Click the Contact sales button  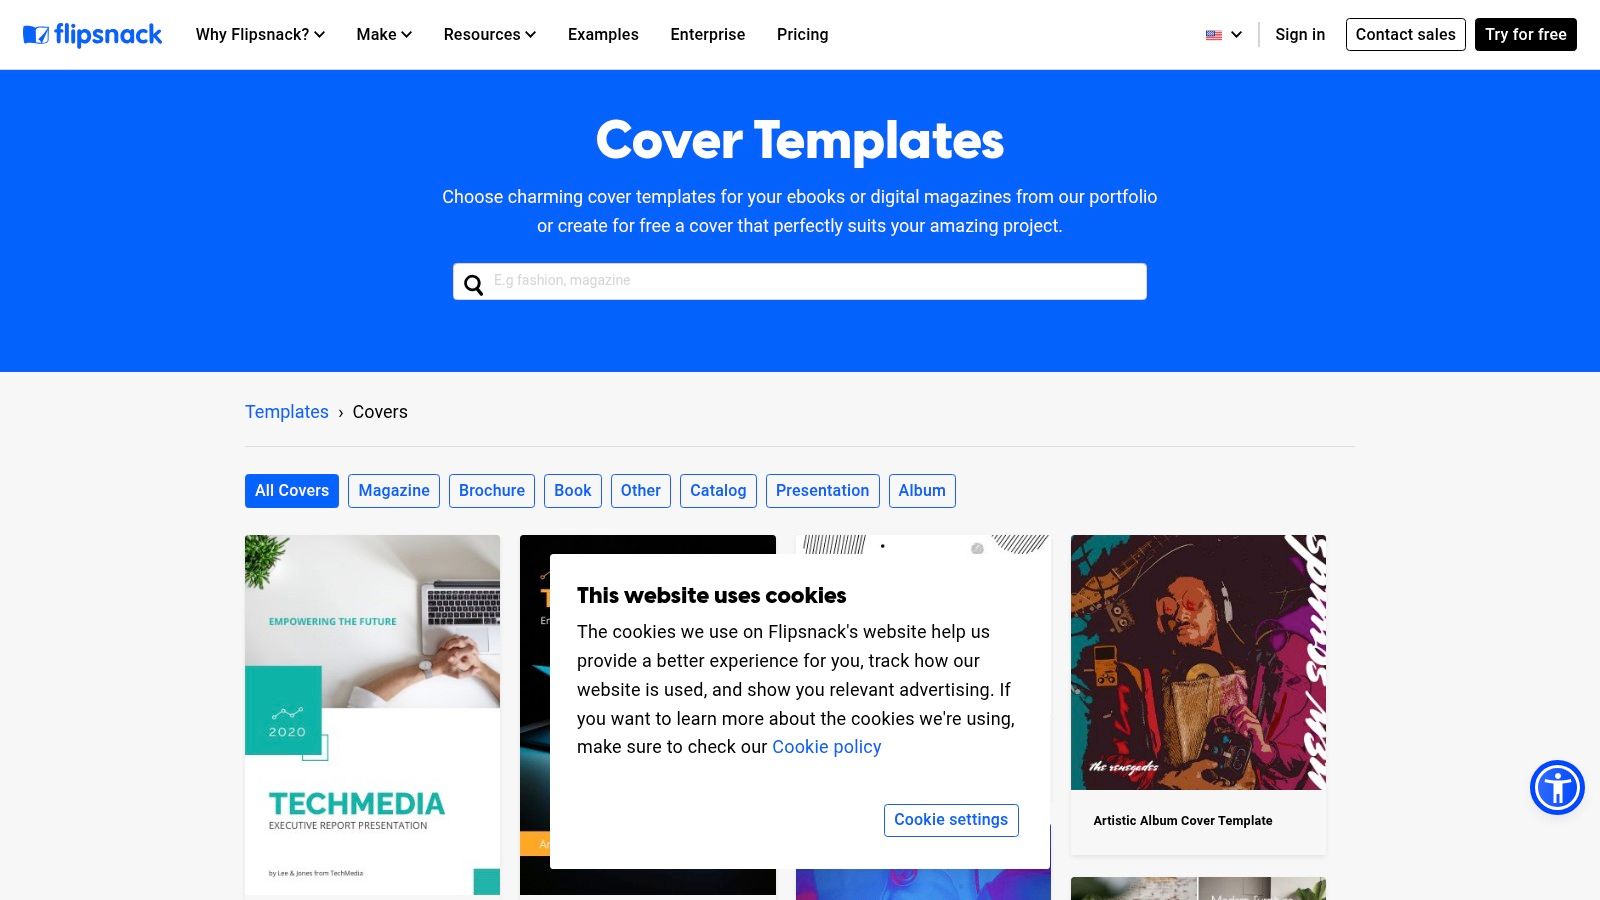(1406, 34)
